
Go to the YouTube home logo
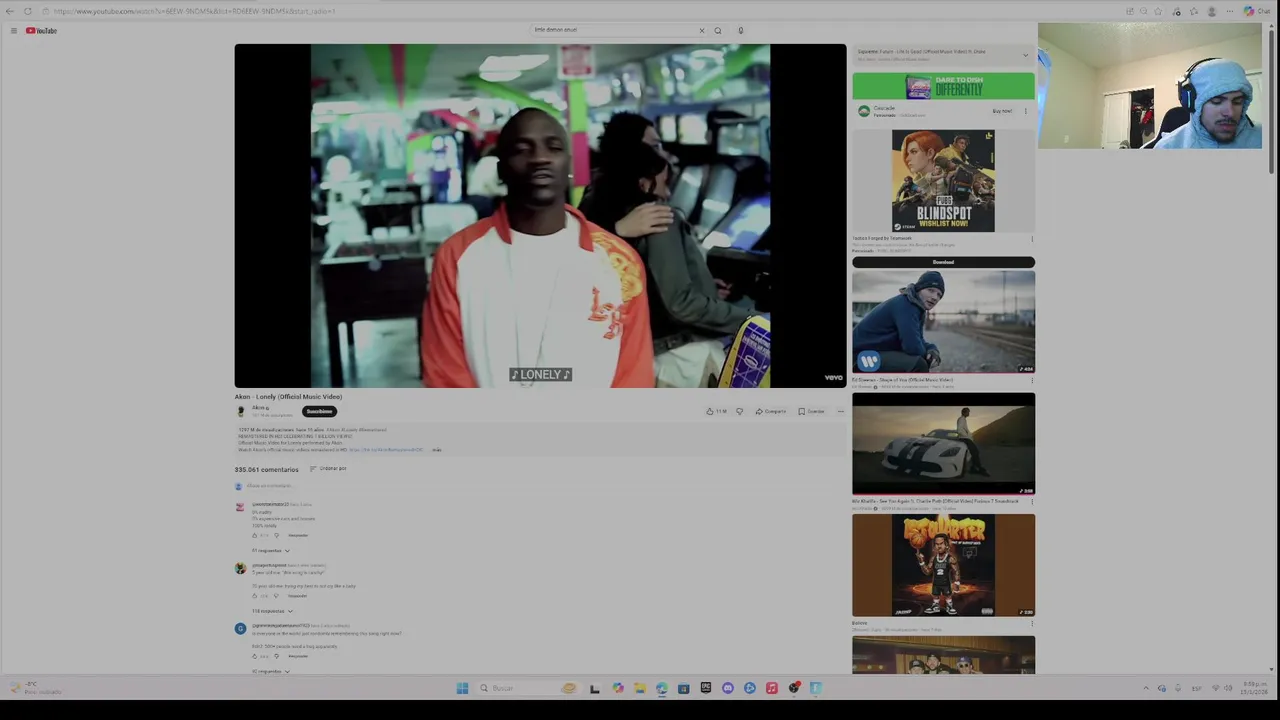coord(41,31)
